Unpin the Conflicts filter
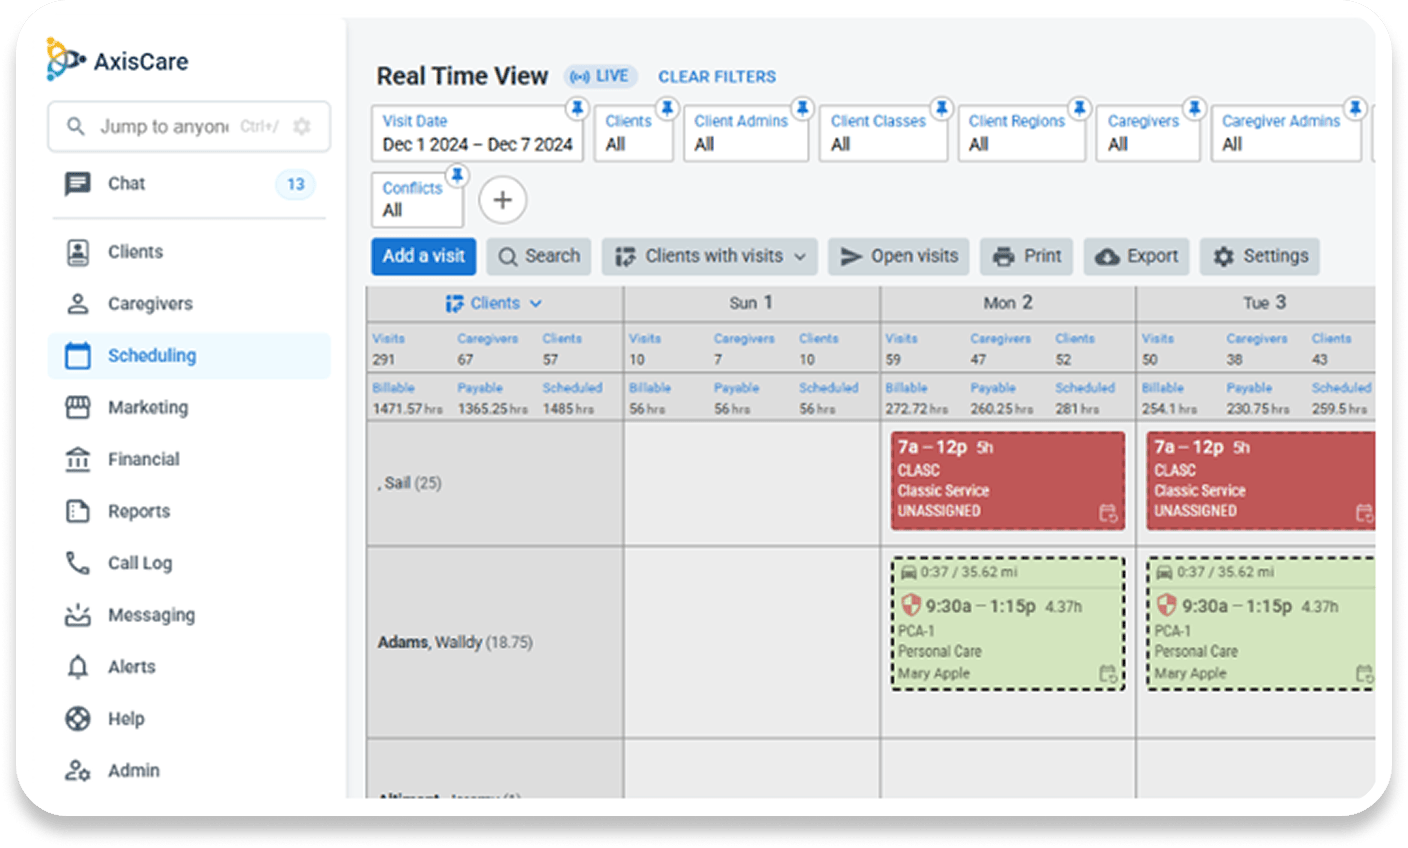Screen dimensions: 1408x848 [458, 174]
